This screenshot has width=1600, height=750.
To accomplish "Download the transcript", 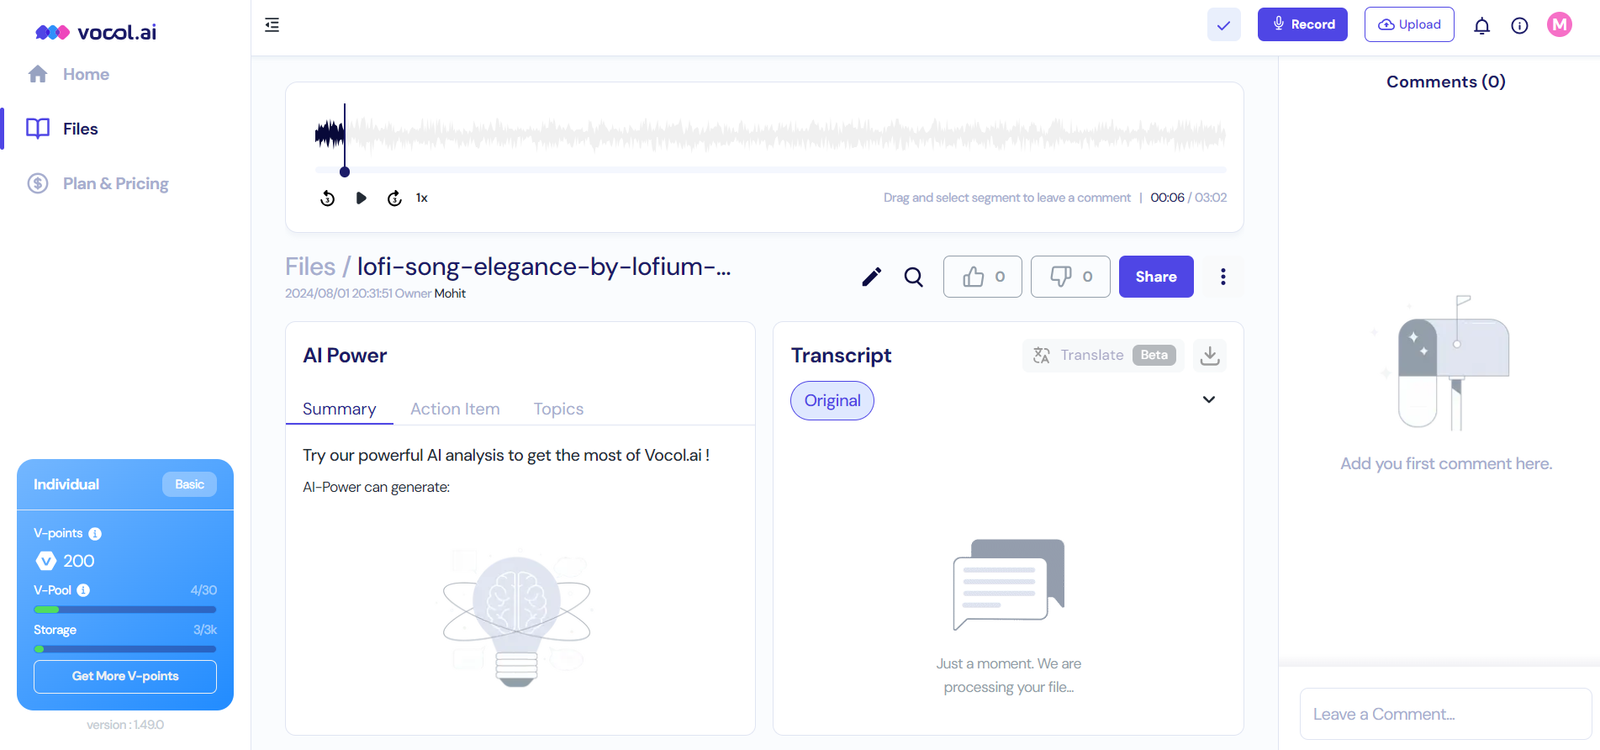I will pos(1209,355).
